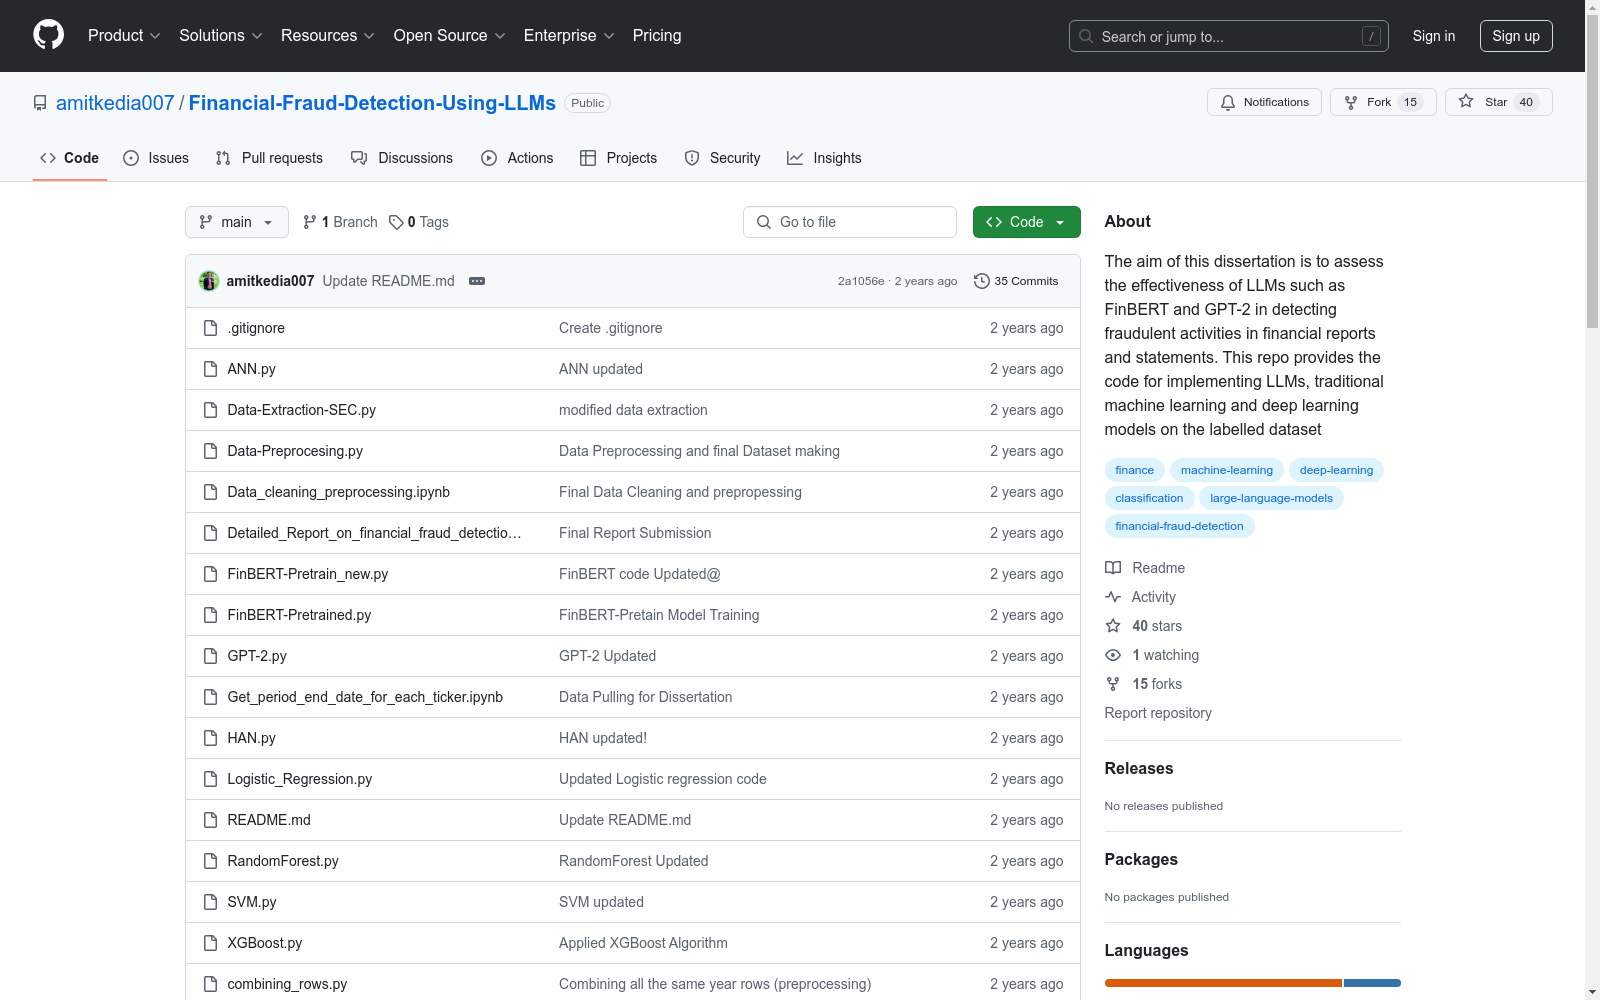Click the classification topic tag
The width and height of the screenshot is (1600, 1000).
tap(1149, 498)
